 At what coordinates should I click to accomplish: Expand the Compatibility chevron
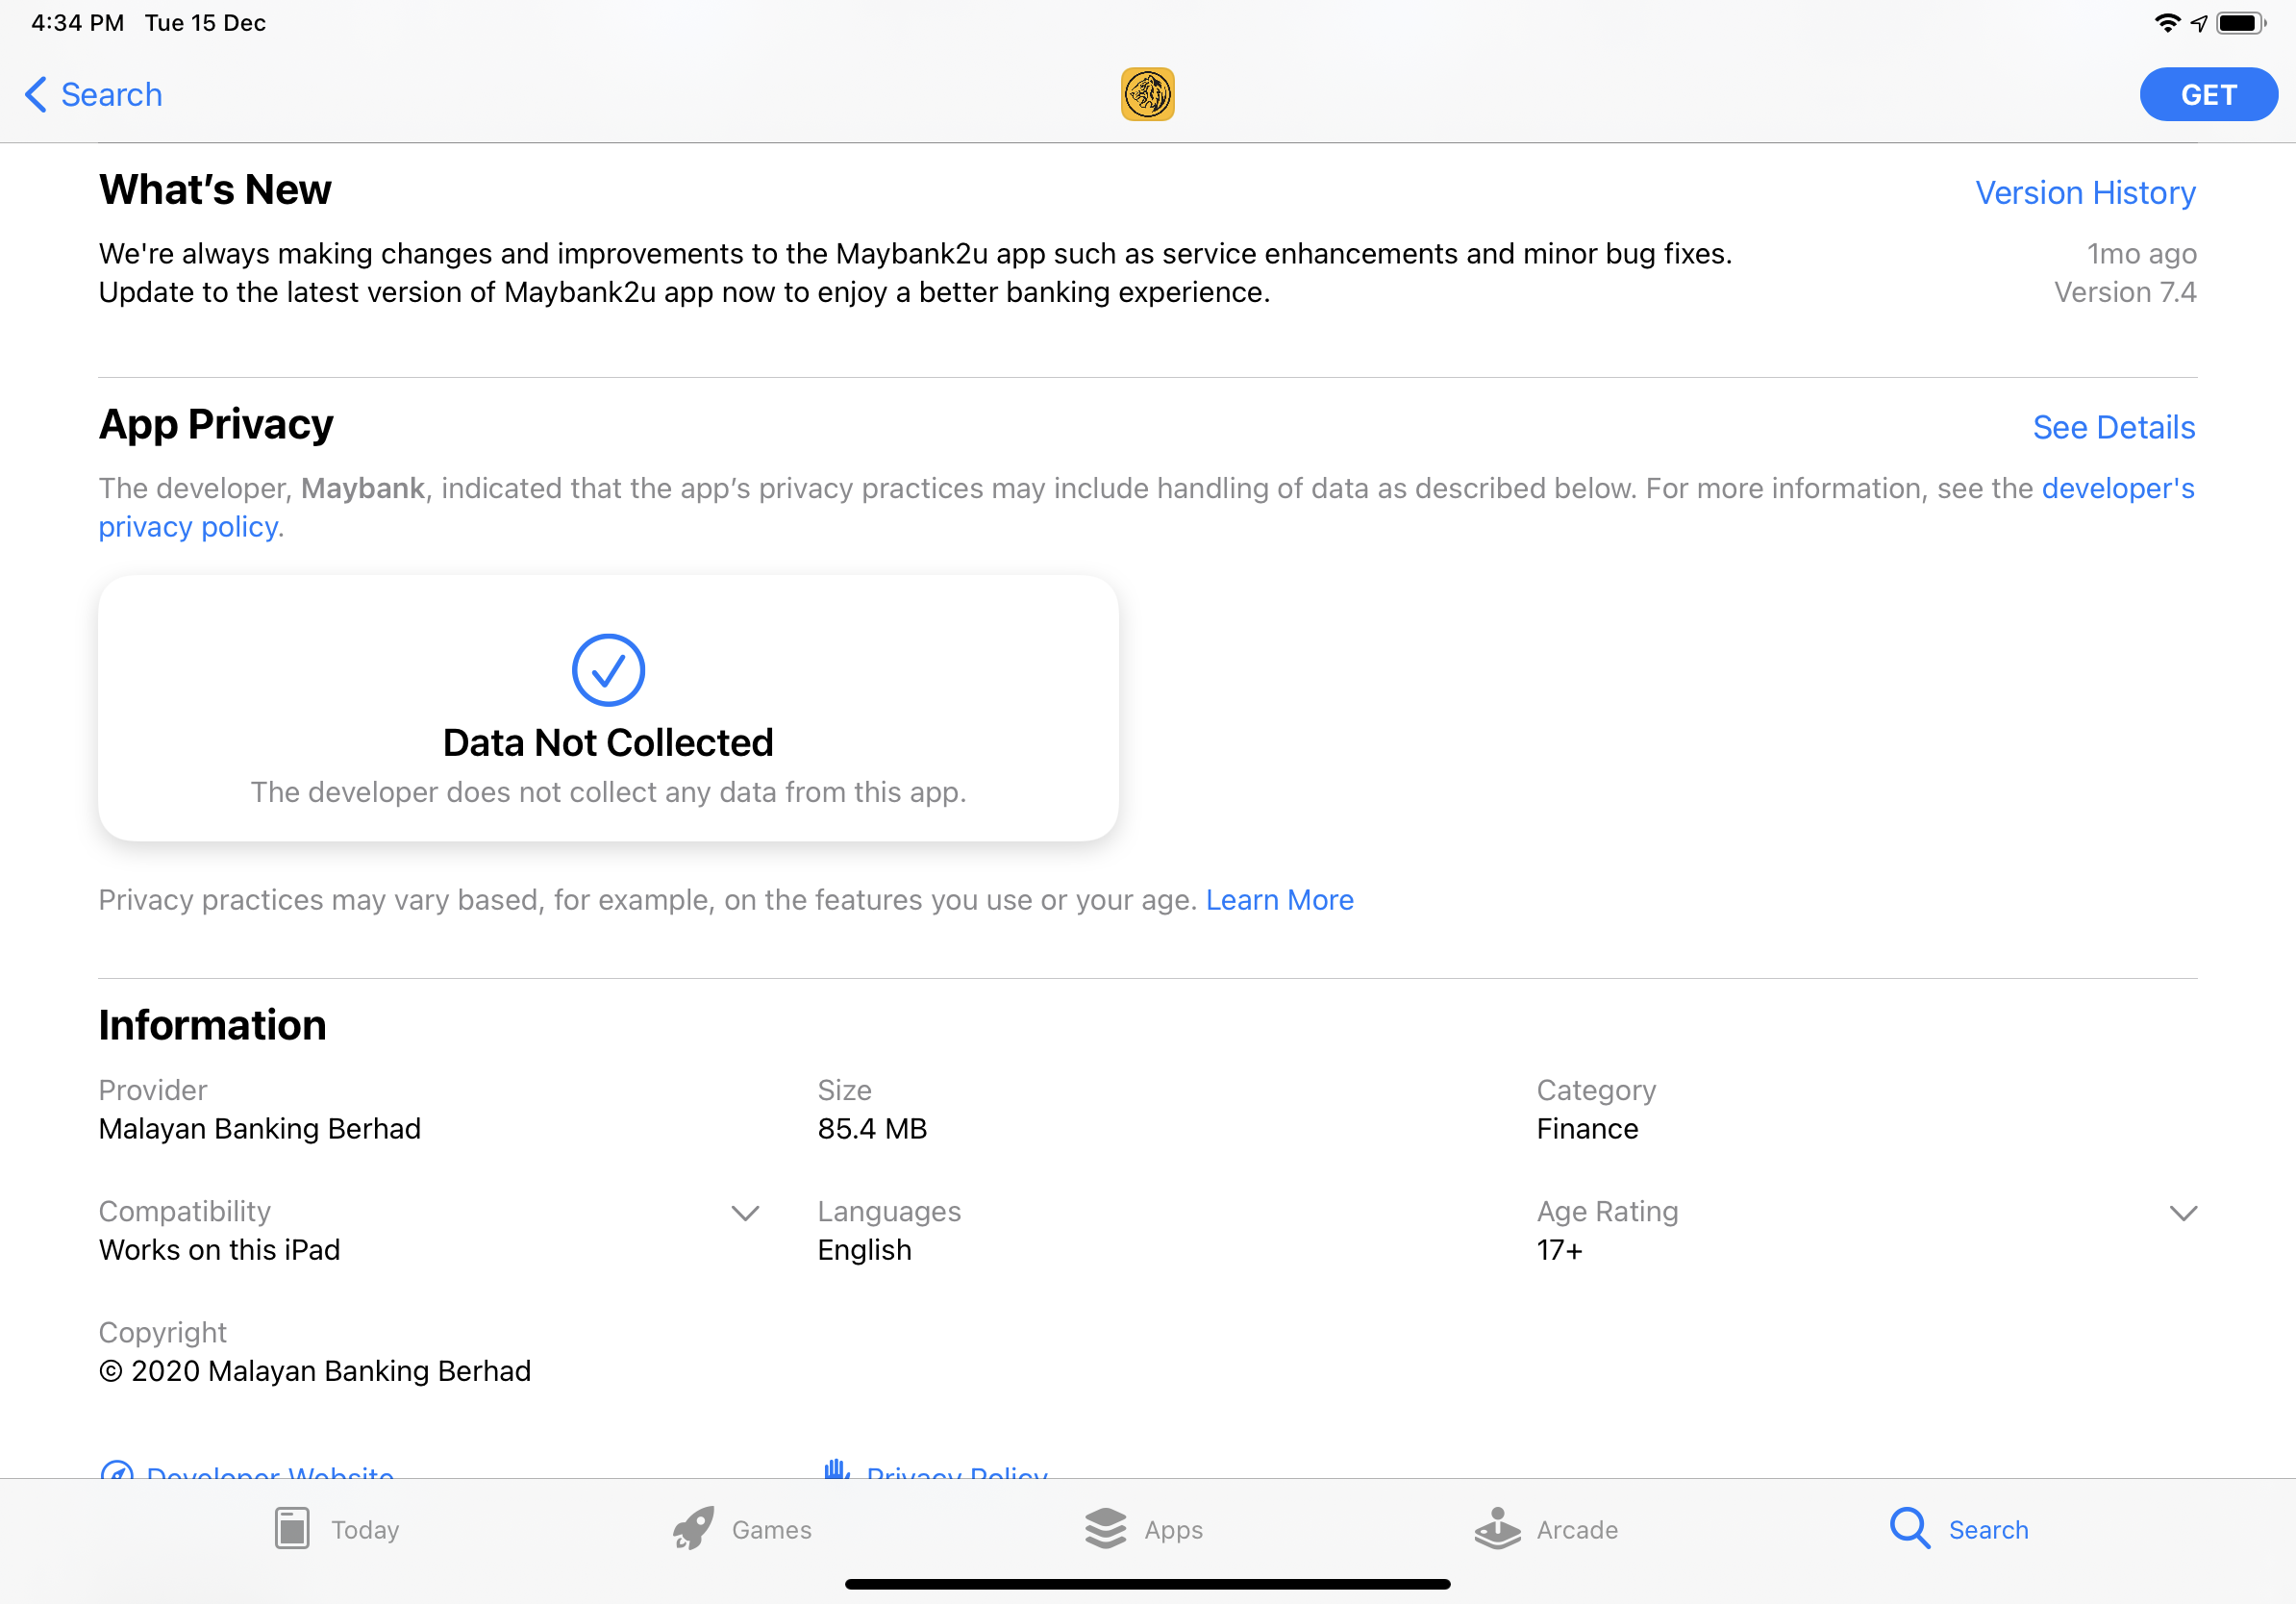click(x=745, y=1213)
